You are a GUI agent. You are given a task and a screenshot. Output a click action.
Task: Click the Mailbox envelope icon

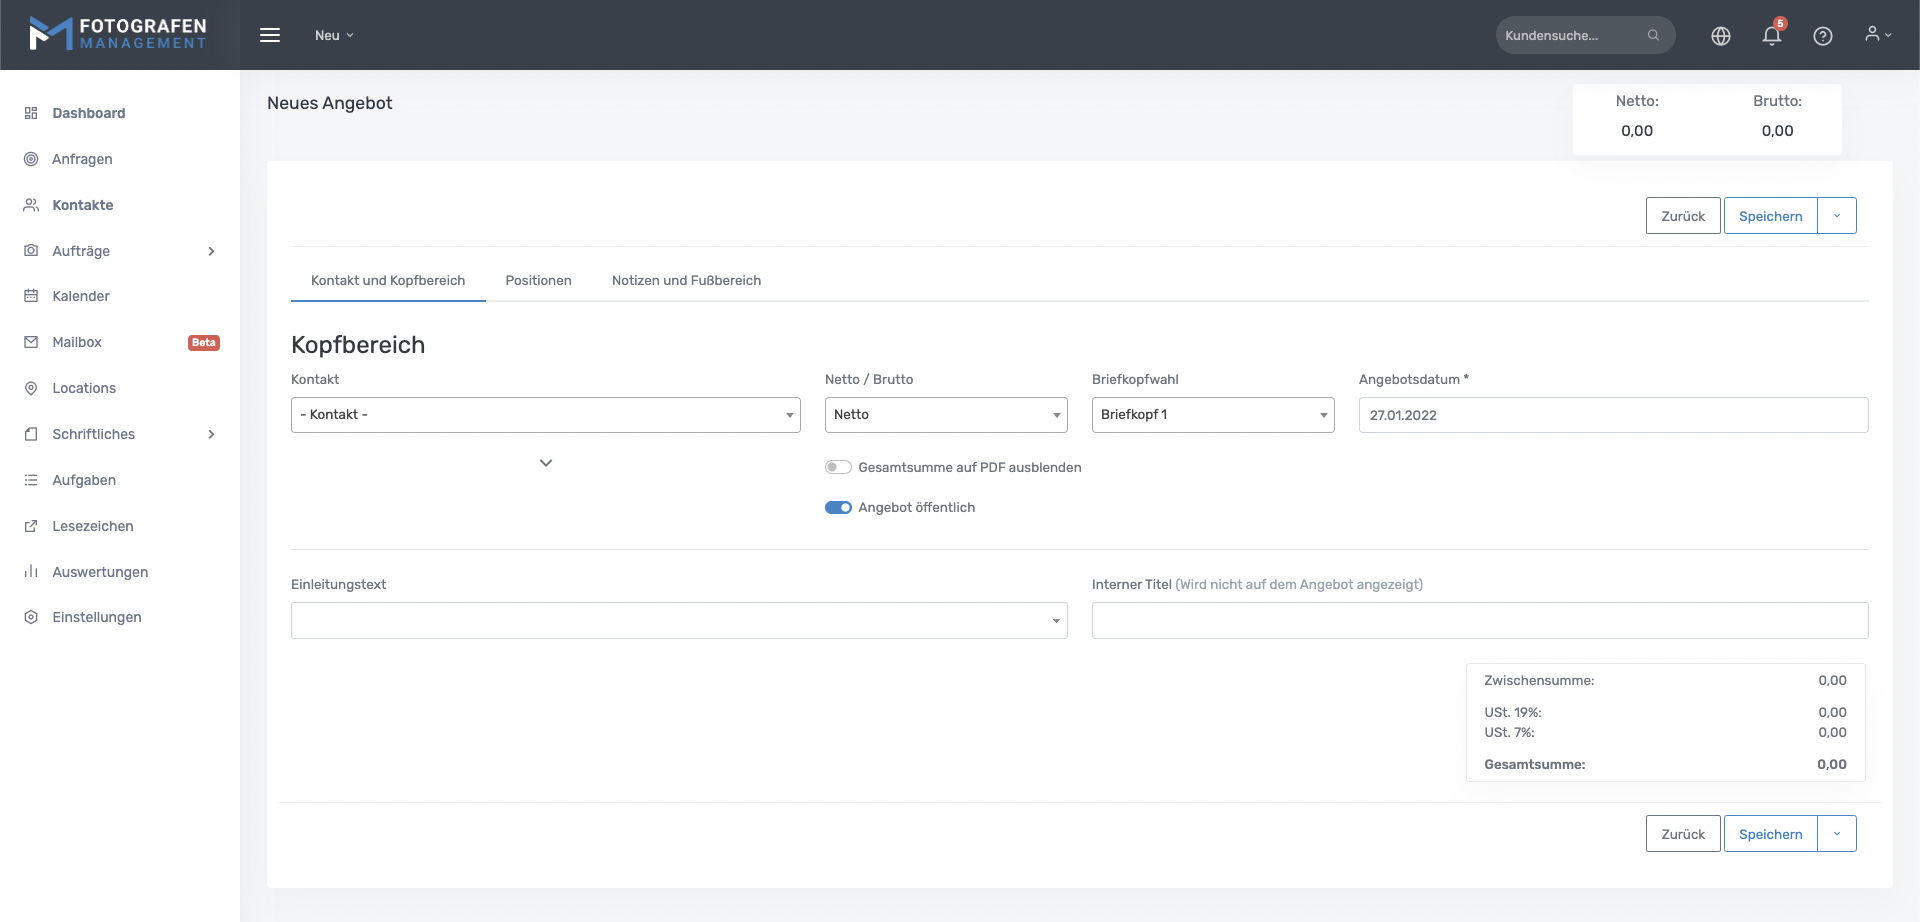pyautogui.click(x=31, y=342)
